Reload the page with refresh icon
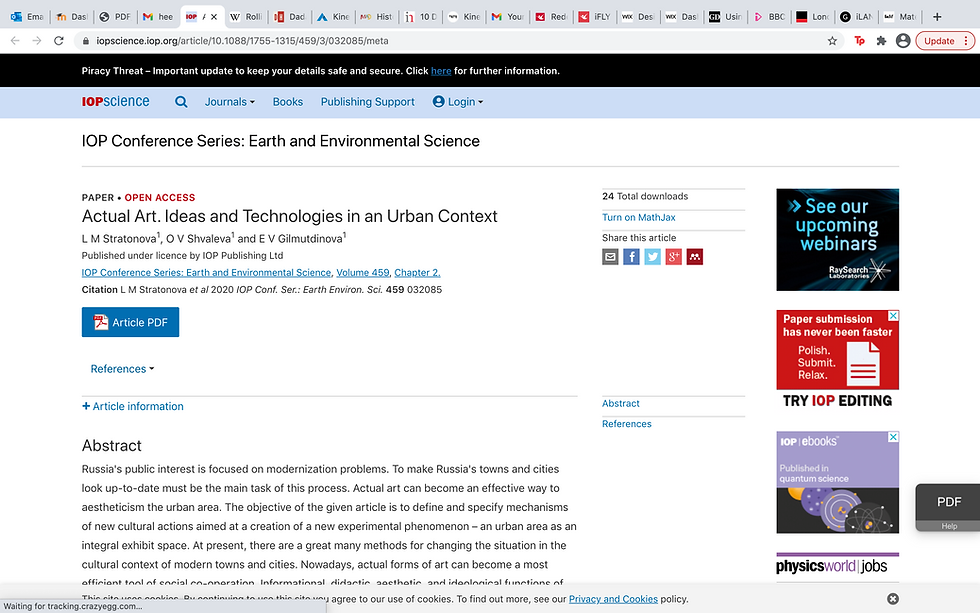 (x=59, y=41)
